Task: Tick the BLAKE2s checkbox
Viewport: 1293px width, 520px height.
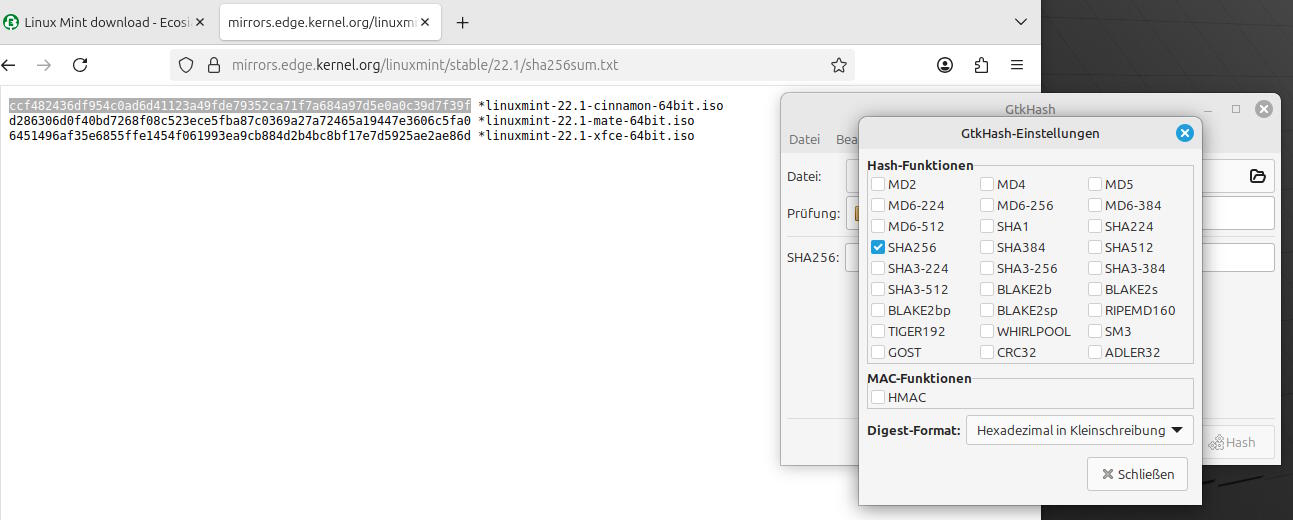Action: (1095, 289)
